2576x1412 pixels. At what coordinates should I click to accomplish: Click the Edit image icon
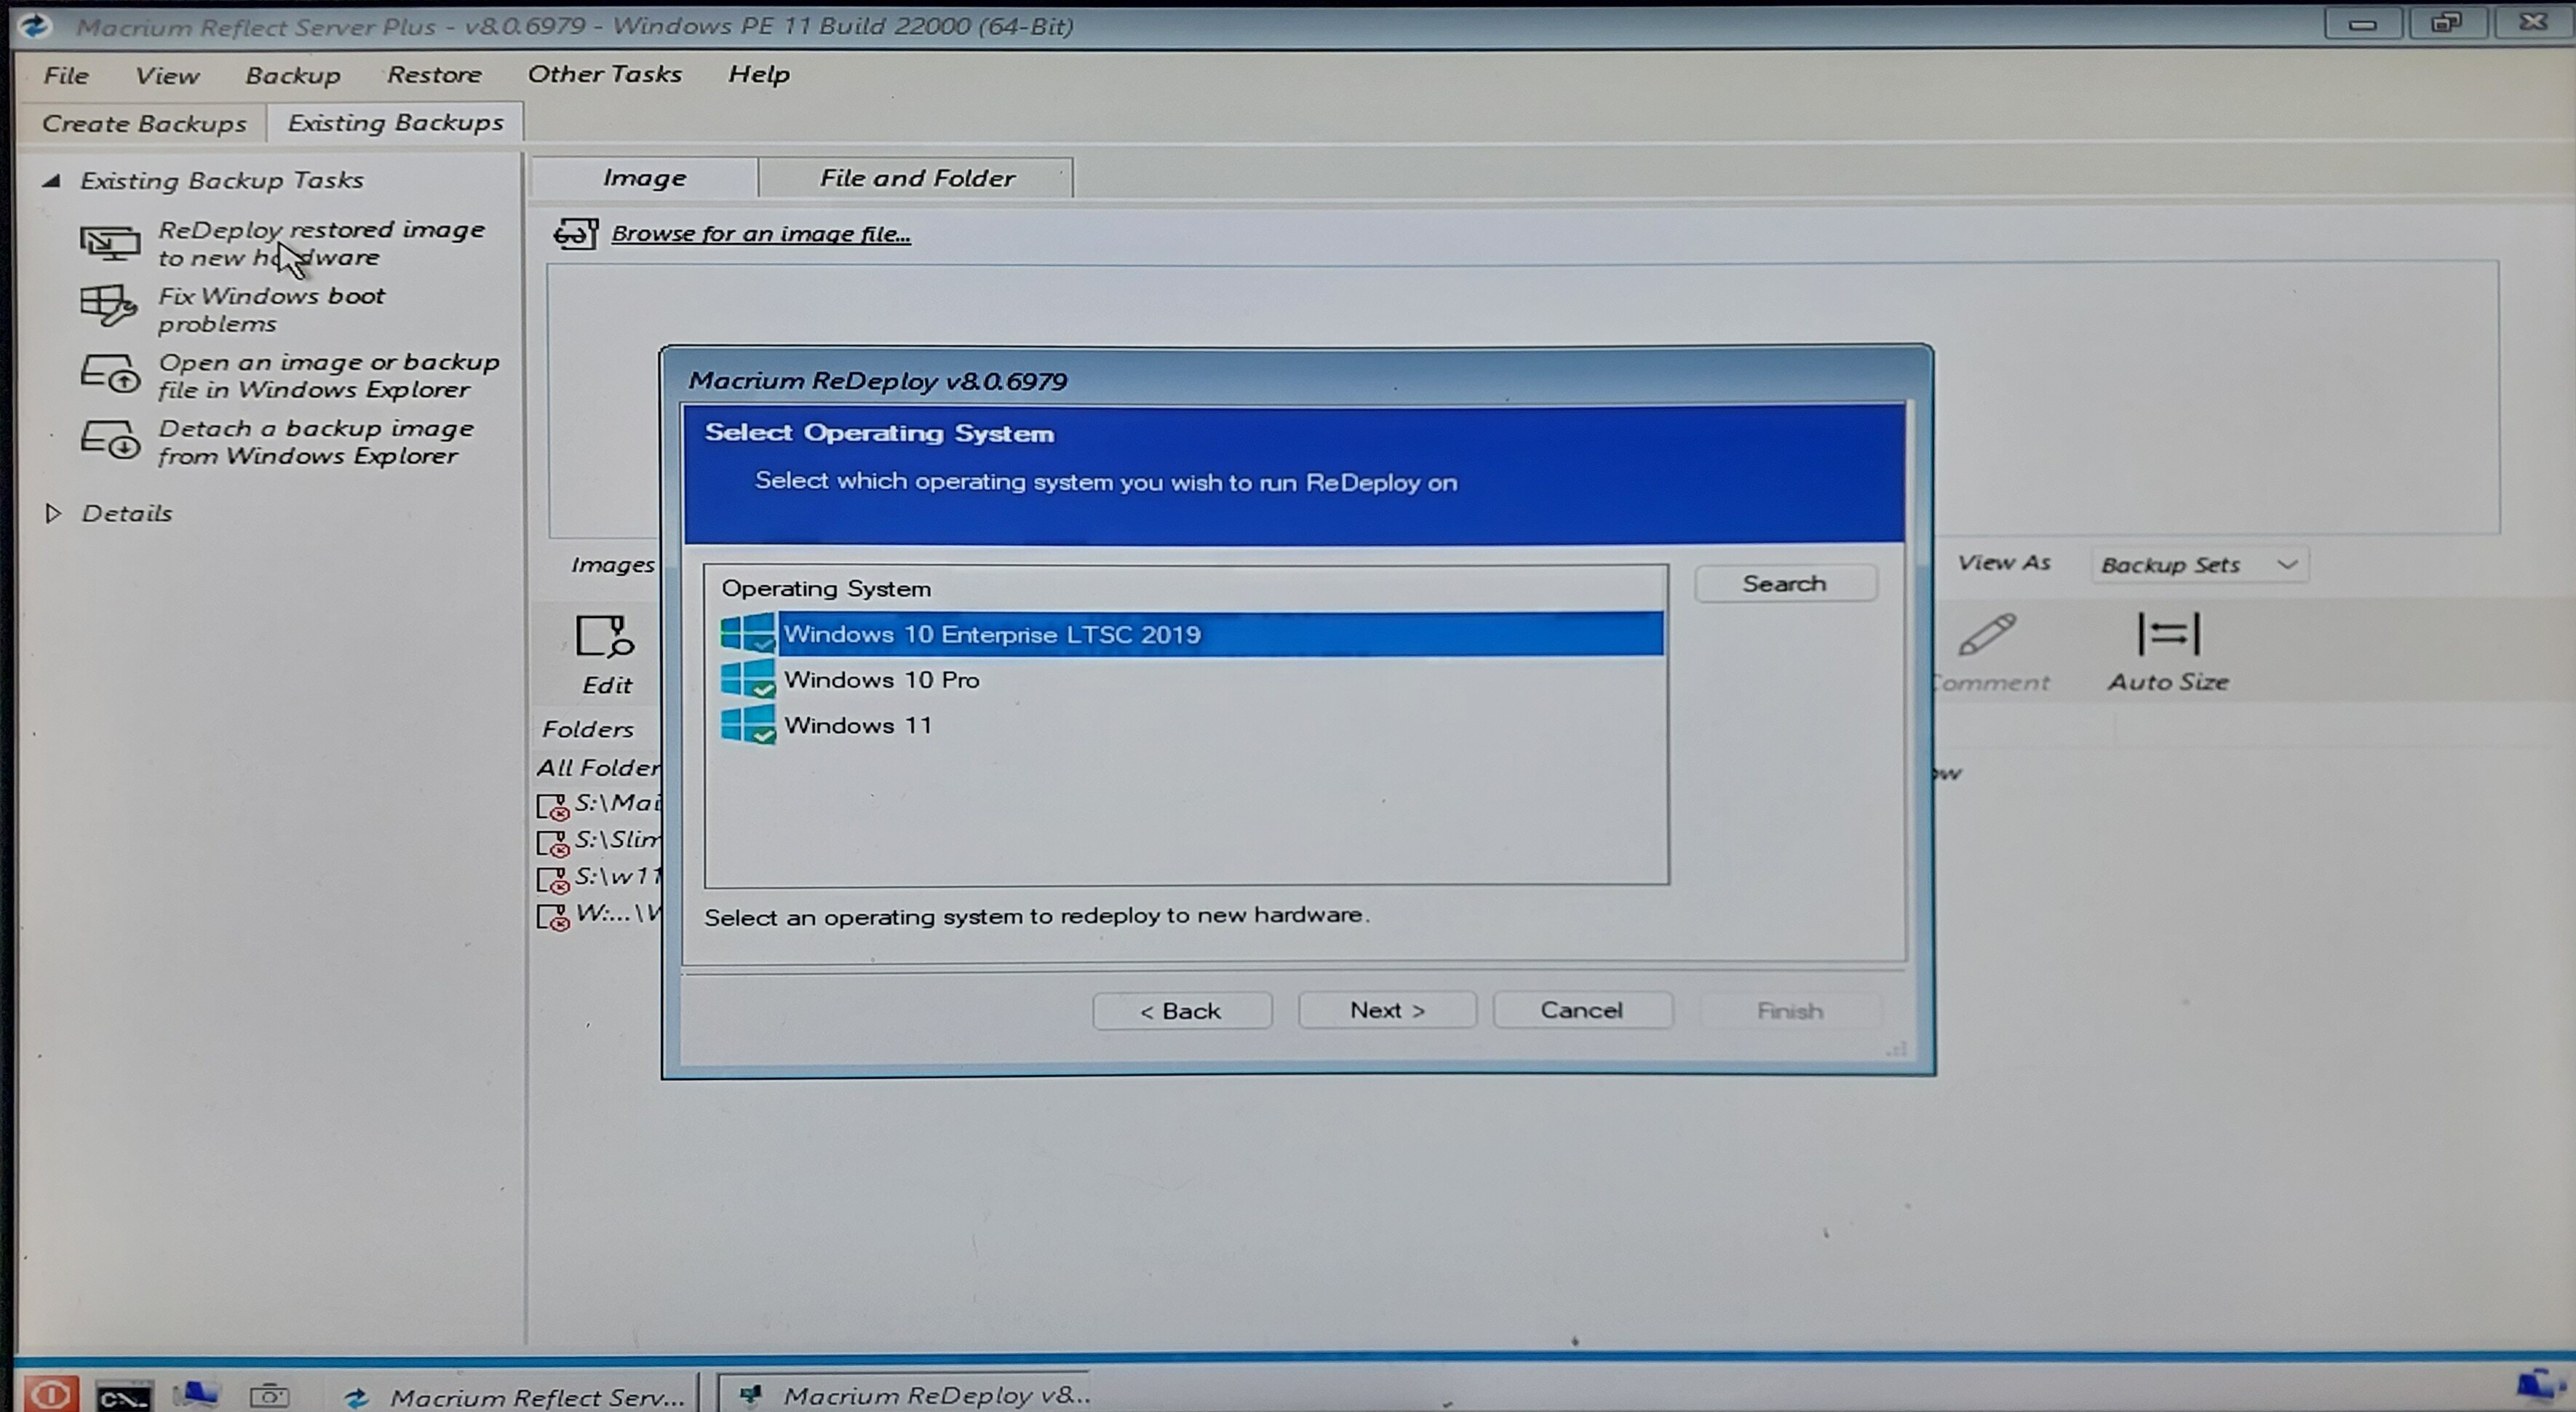[604, 637]
